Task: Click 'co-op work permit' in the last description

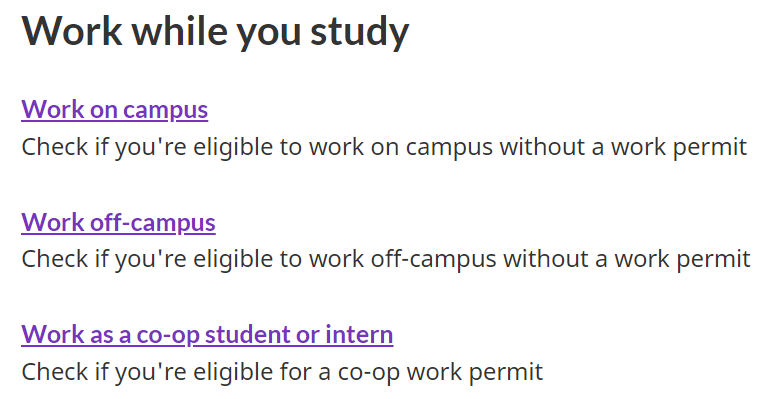Action: tap(440, 373)
